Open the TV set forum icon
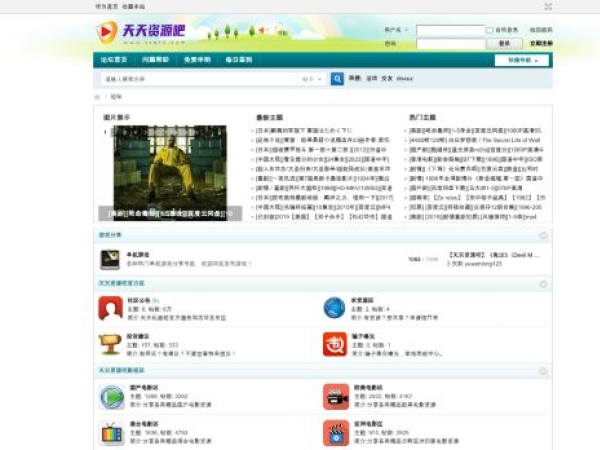This screenshot has width=600, height=450. (111, 433)
